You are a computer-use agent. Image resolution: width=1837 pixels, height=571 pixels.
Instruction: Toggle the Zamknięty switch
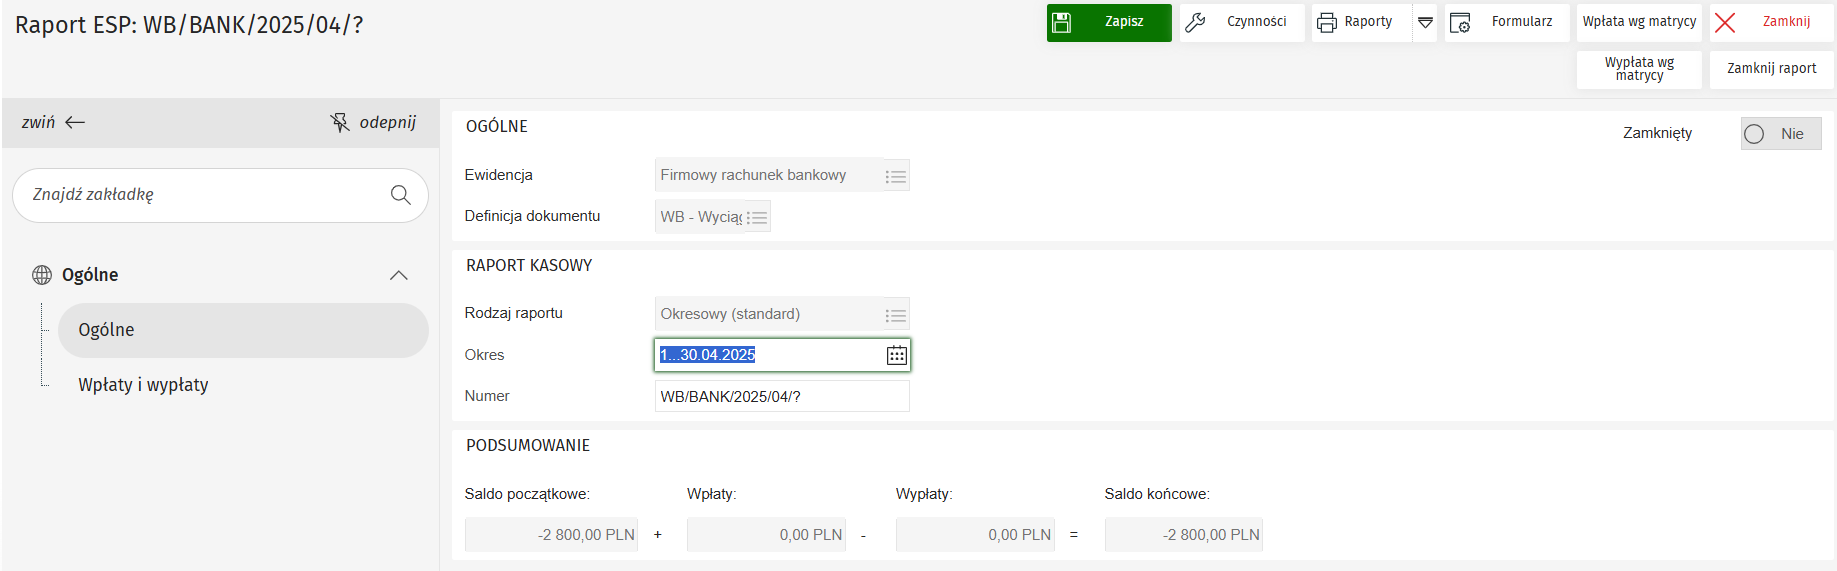(1779, 134)
